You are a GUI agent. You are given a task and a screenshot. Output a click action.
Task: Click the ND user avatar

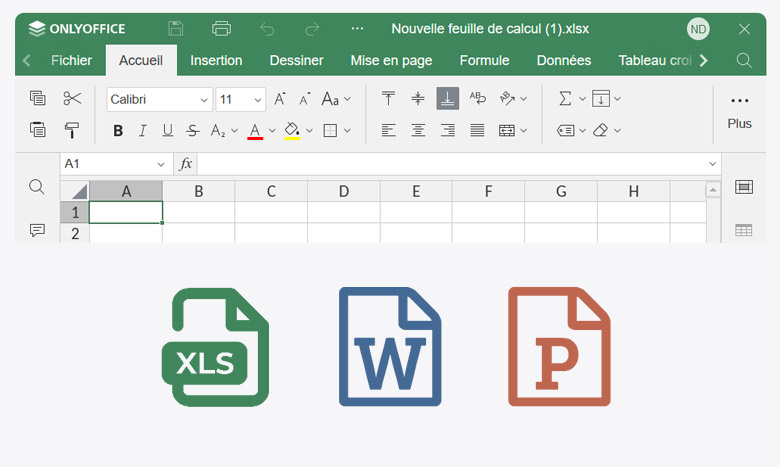coord(698,29)
